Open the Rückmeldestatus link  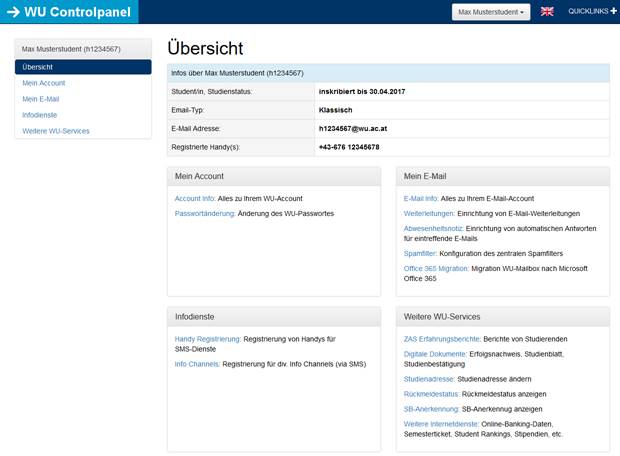click(x=431, y=394)
